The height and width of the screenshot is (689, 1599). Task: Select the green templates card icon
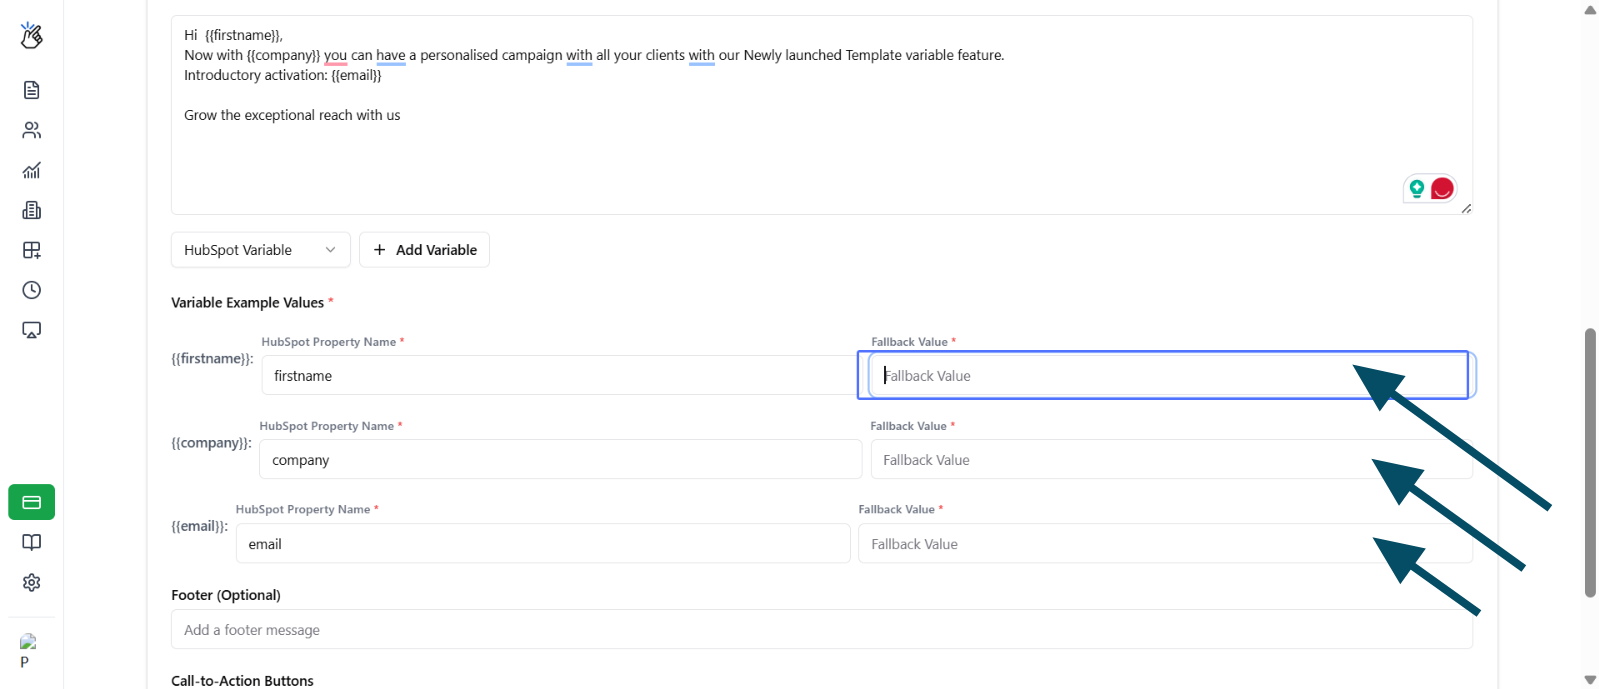click(x=32, y=502)
